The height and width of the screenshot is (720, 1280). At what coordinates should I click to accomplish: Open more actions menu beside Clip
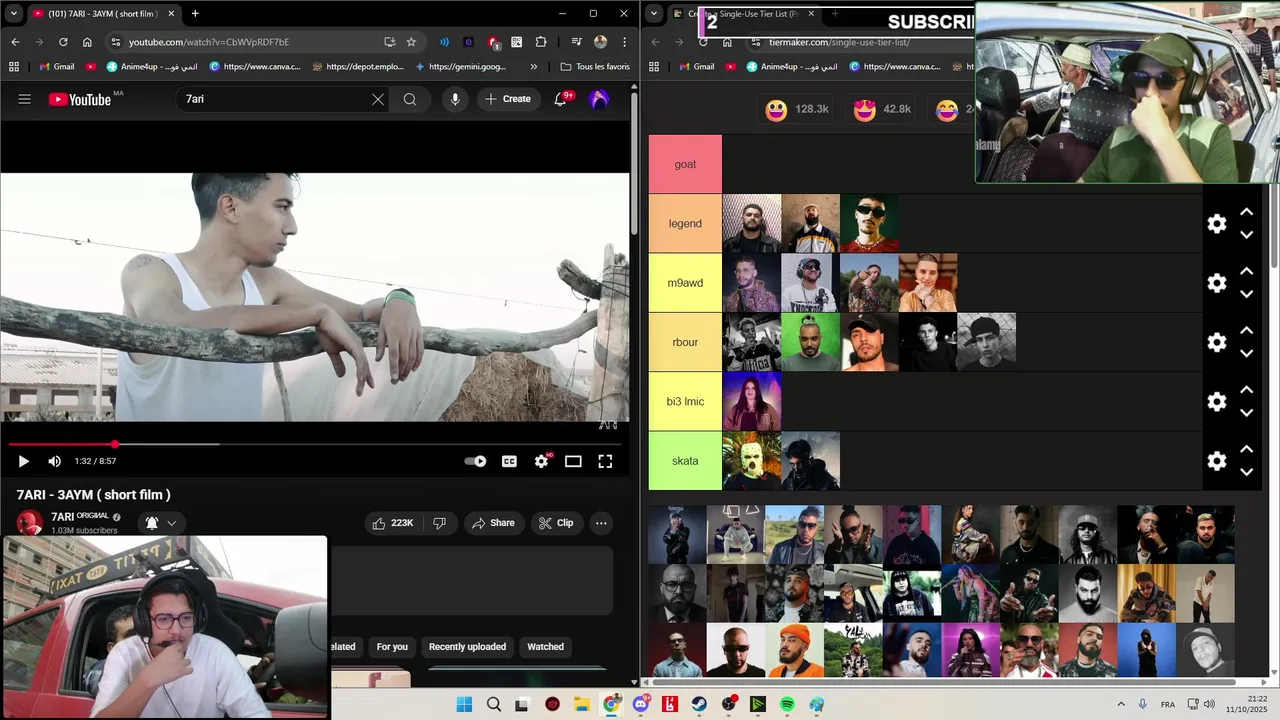tap(601, 523)
